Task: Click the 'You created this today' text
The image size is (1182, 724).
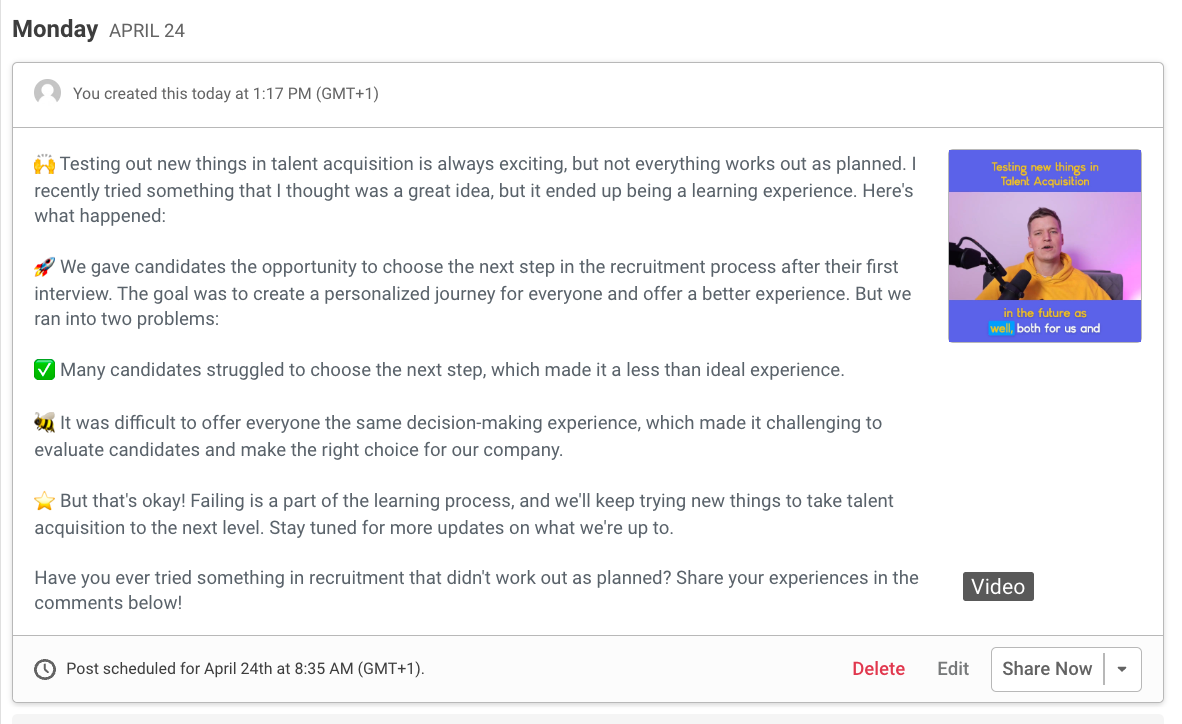Action: coord(225,94)
